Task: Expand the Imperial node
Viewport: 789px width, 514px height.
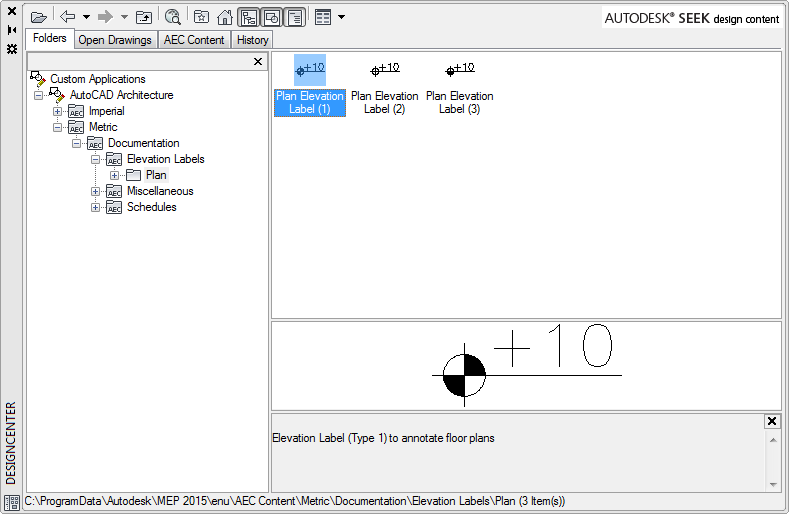Action: (57, 111)
